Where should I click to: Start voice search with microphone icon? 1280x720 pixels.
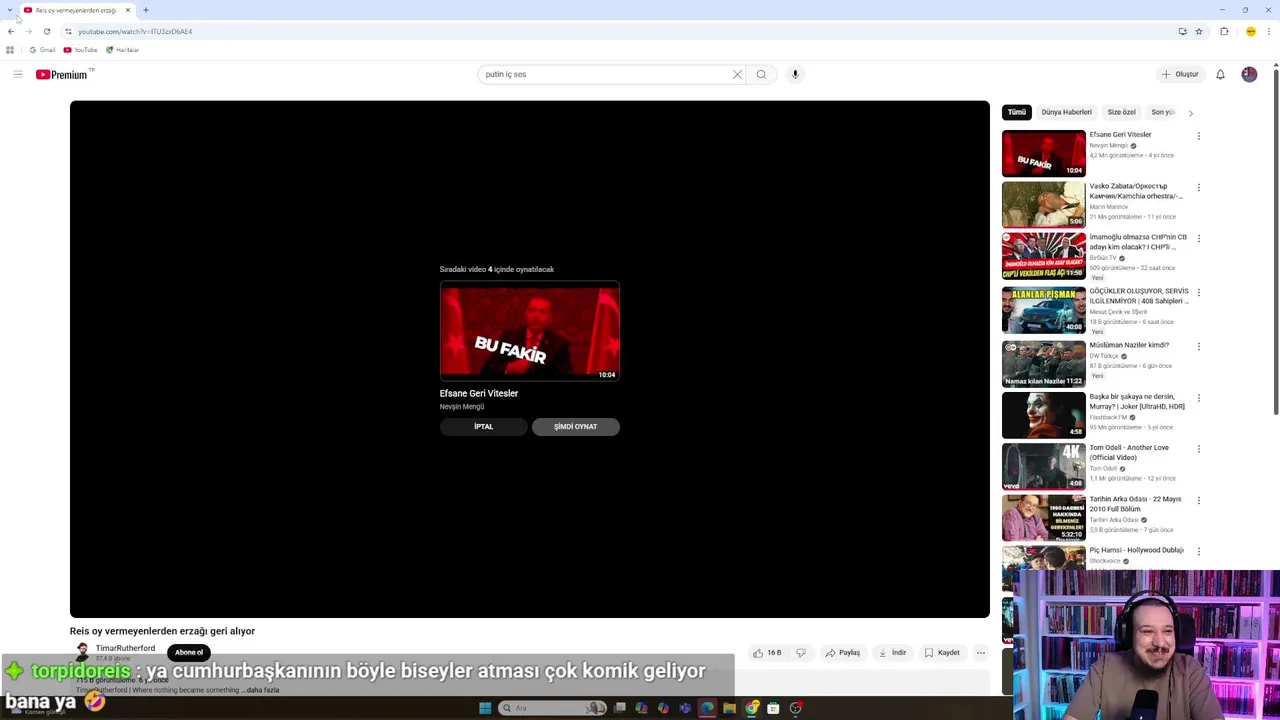795,74
